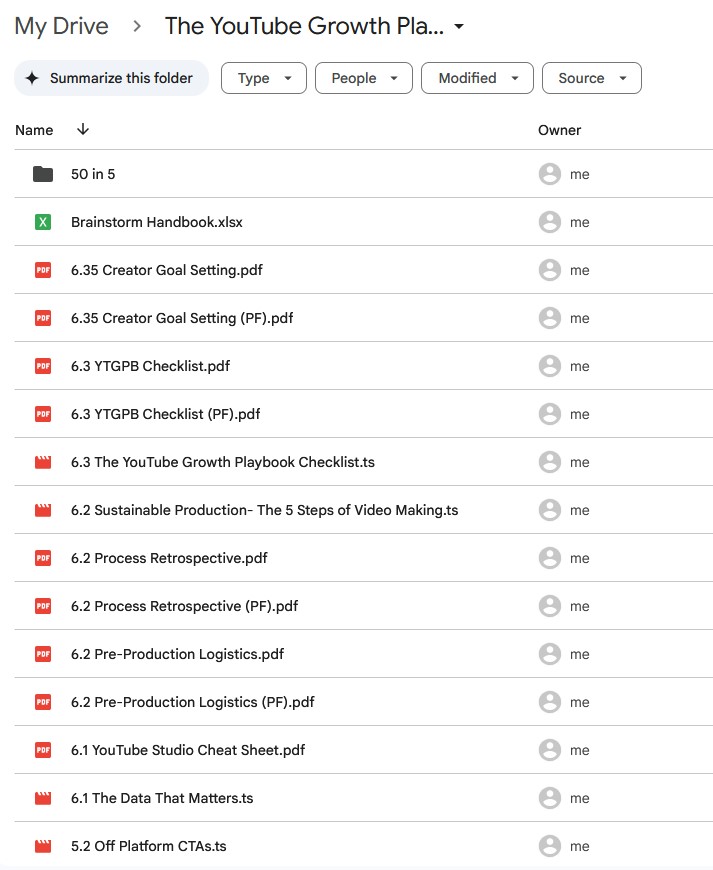713x870 pixels.
Task: Click the folder icon for 50 in 5
Action: (x=42, y=174)
